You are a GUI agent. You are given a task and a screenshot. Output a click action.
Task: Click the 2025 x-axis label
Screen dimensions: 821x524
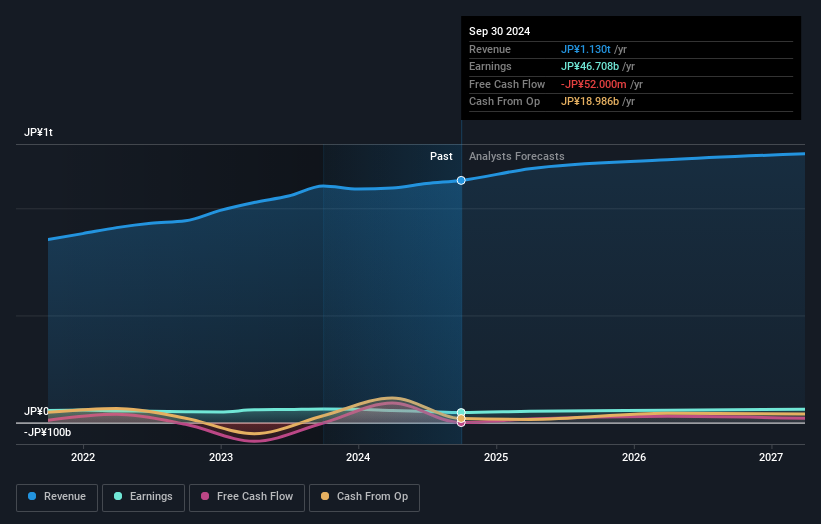click(496, 458)
